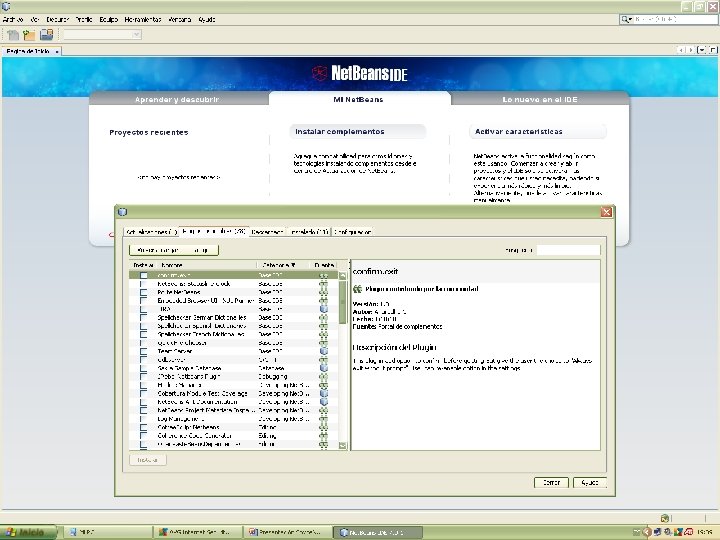
Task: Click source icon in Spellchecker French Dictionaries row
Action: pyautogui.click(x=324, y=334)
